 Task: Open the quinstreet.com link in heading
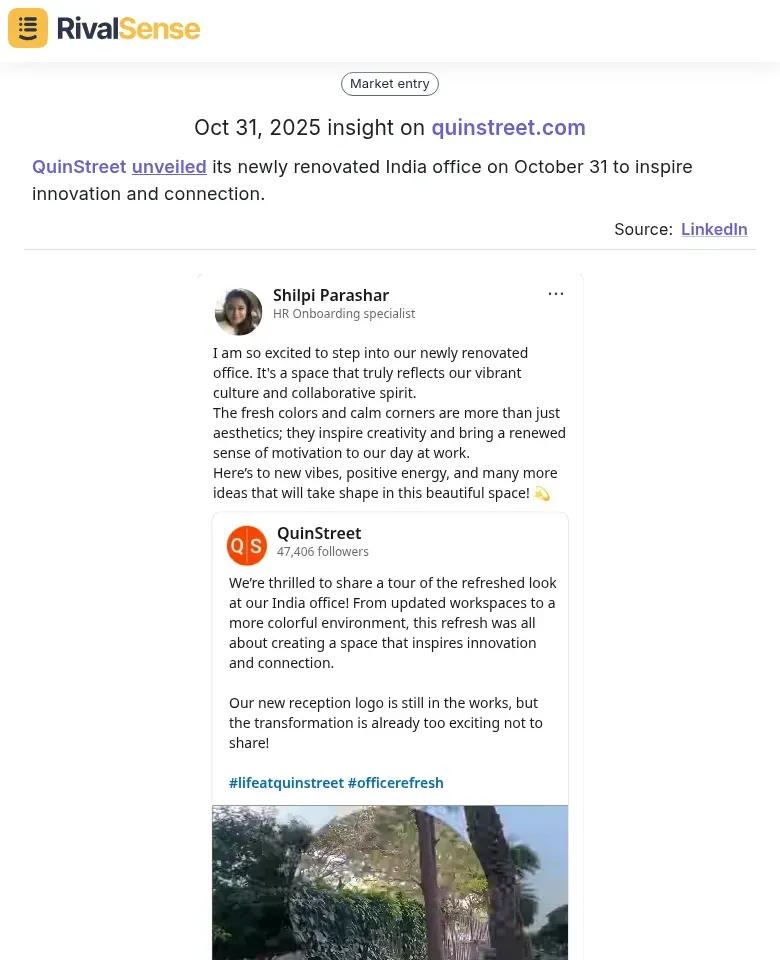point(508,128)
